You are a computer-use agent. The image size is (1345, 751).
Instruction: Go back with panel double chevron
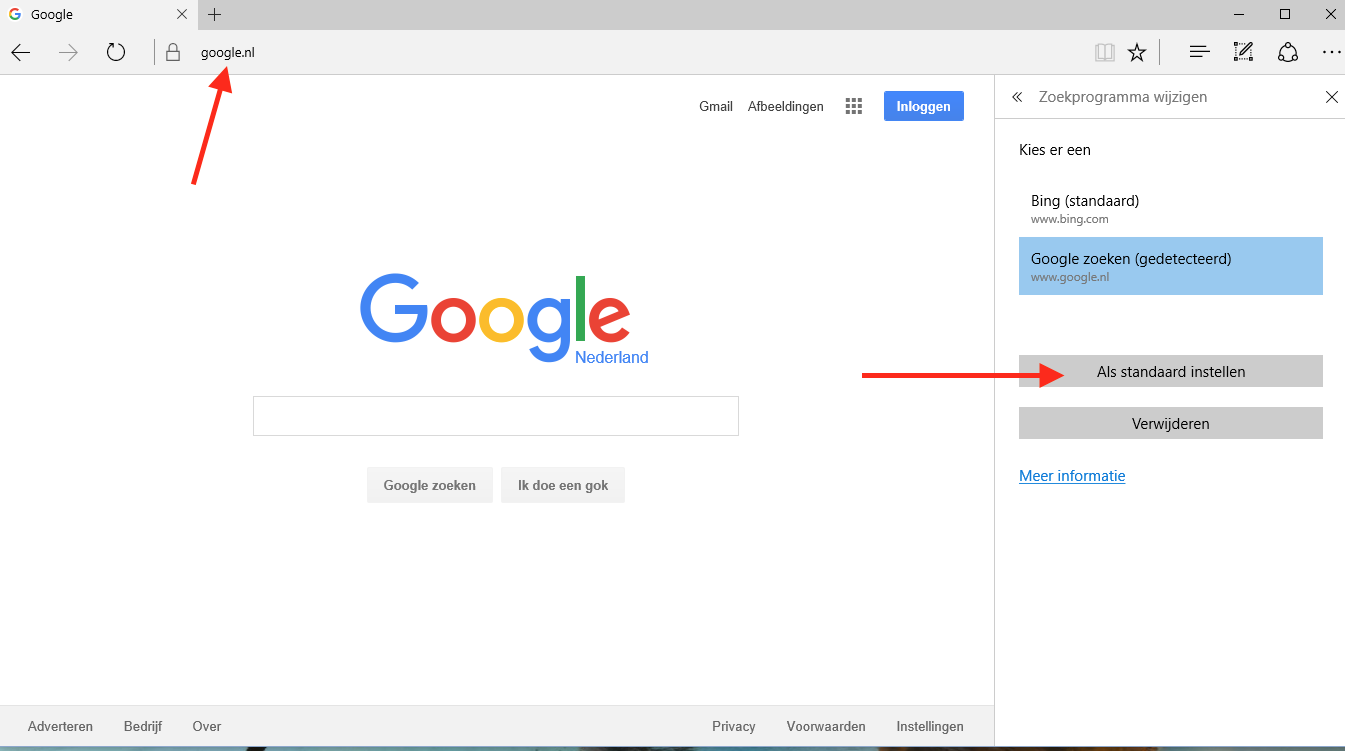pyautogui.click(x=1017, y=97)
